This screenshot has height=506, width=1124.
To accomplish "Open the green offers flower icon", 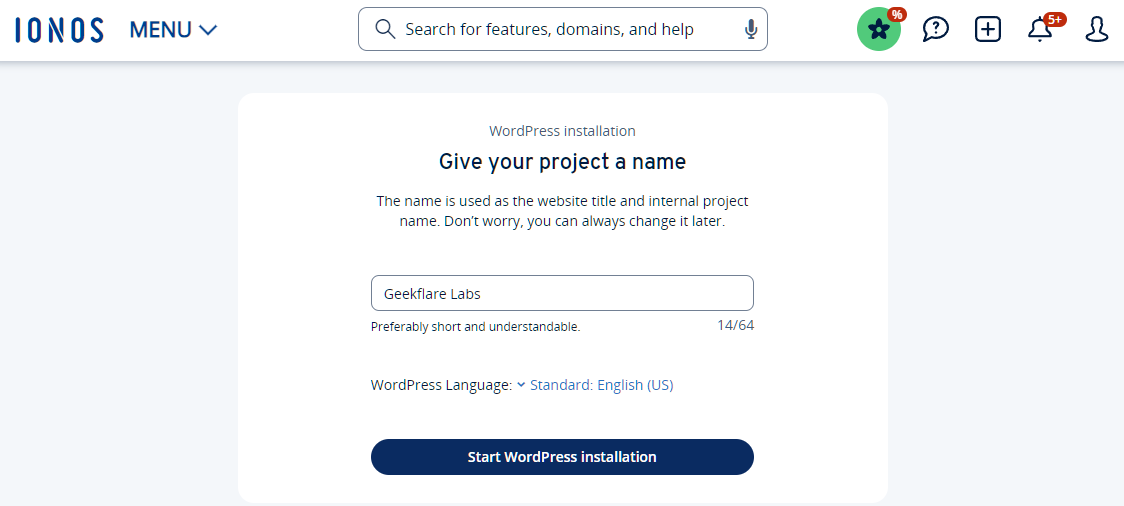I will point(879,29).
